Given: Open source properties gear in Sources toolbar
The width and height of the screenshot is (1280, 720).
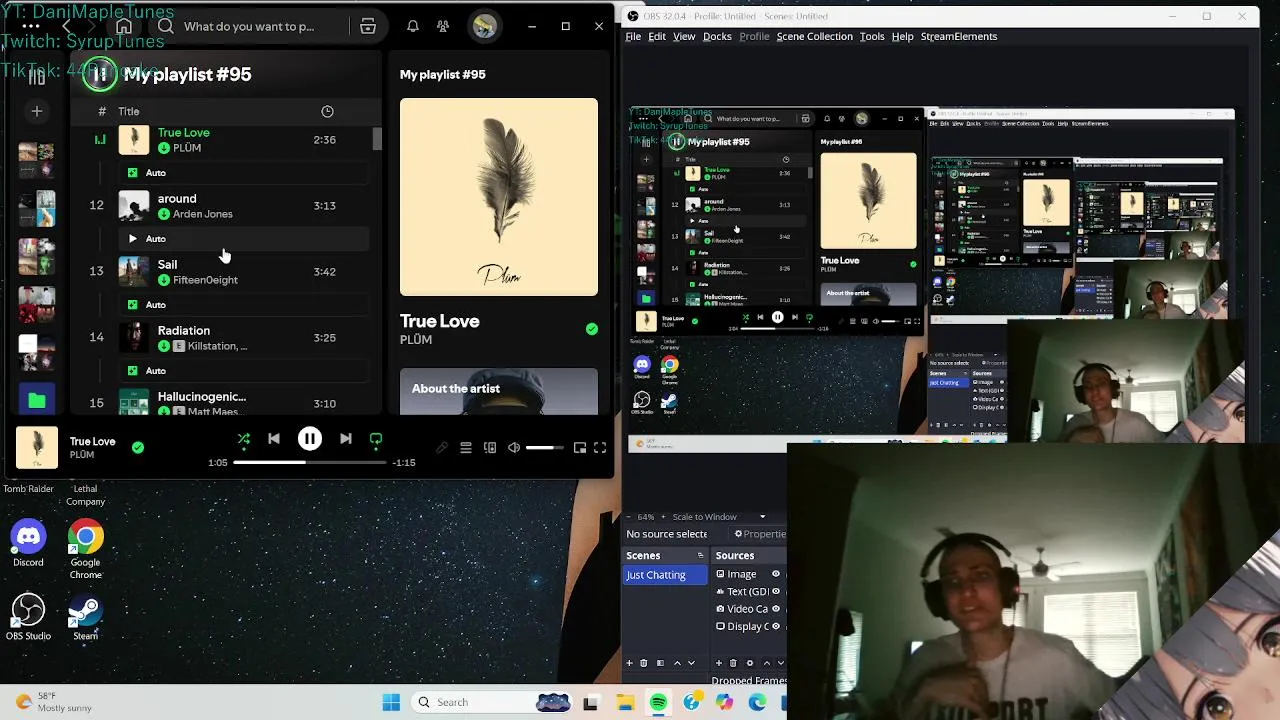Looking at the screenshot, I should pyautogui.click(x=750, y=663).
